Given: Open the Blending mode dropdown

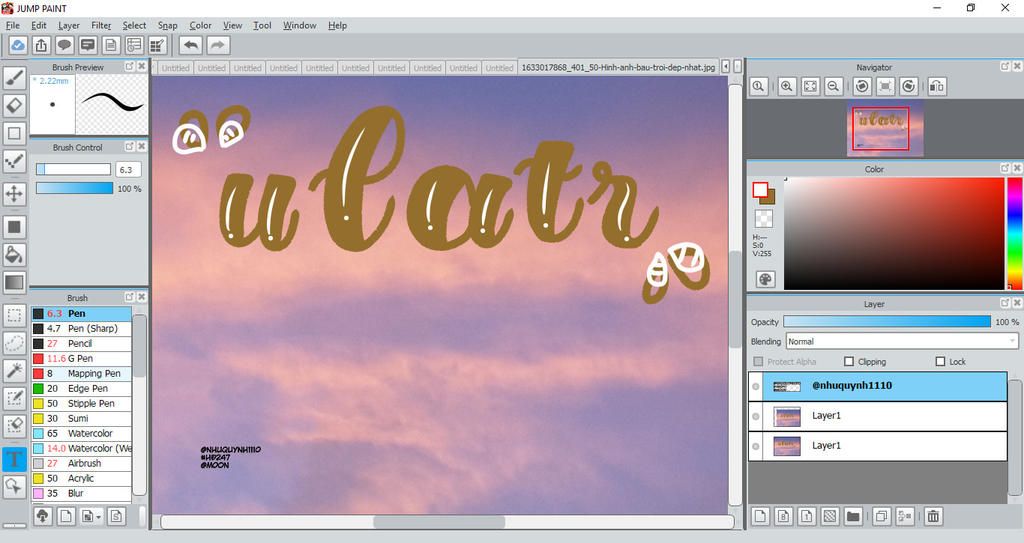Looking at the screenshot, I should tap(902, 341).
